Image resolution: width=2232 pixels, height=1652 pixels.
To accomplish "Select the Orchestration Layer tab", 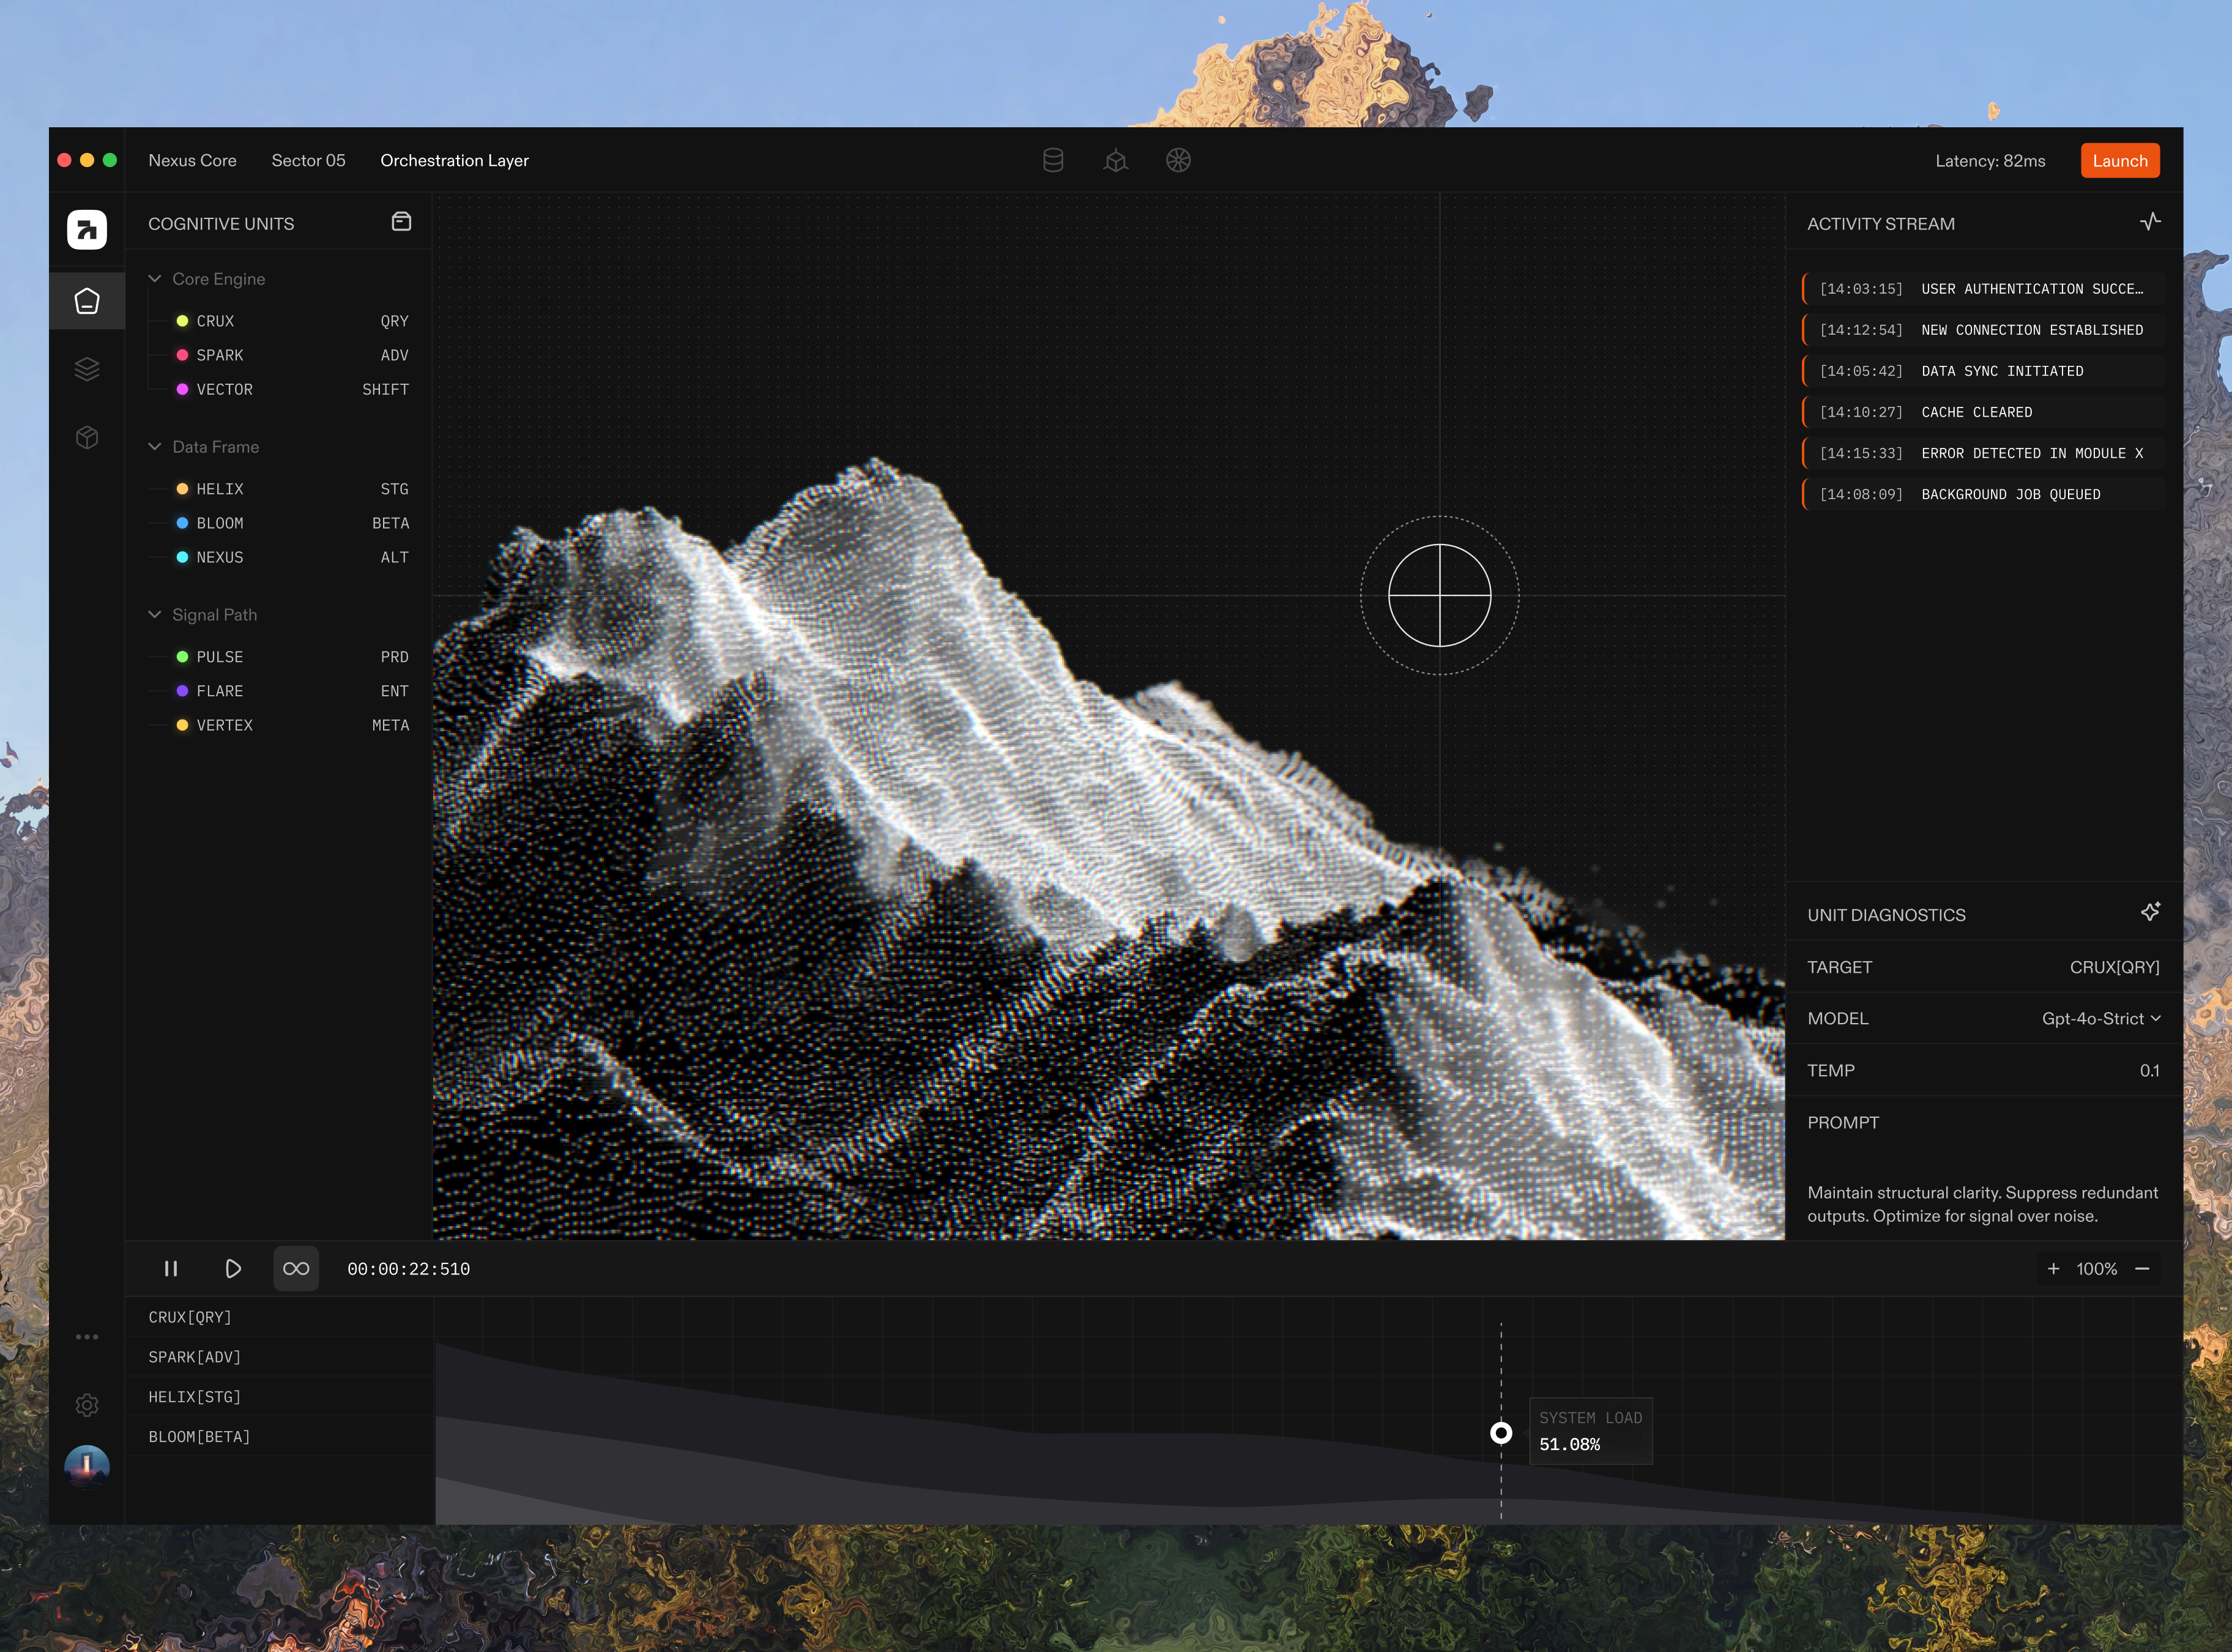I will [x=454, y=160].
